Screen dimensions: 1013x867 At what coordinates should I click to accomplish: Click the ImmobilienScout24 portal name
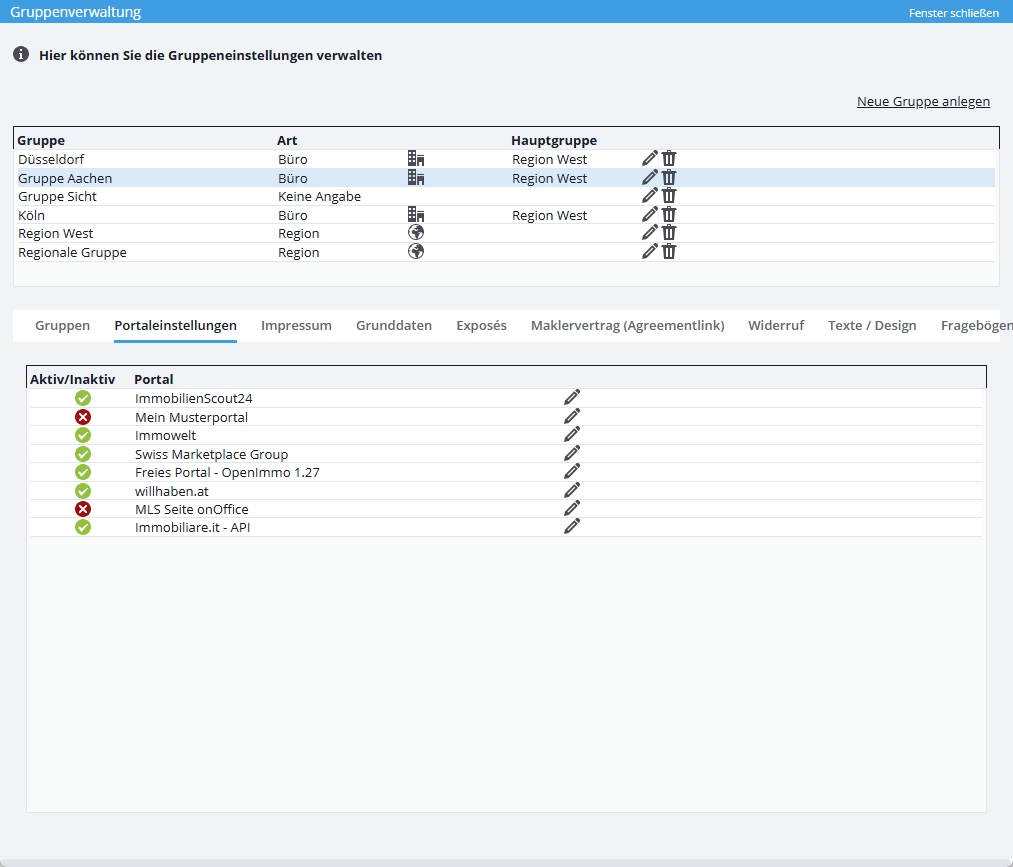click(194, 399)
